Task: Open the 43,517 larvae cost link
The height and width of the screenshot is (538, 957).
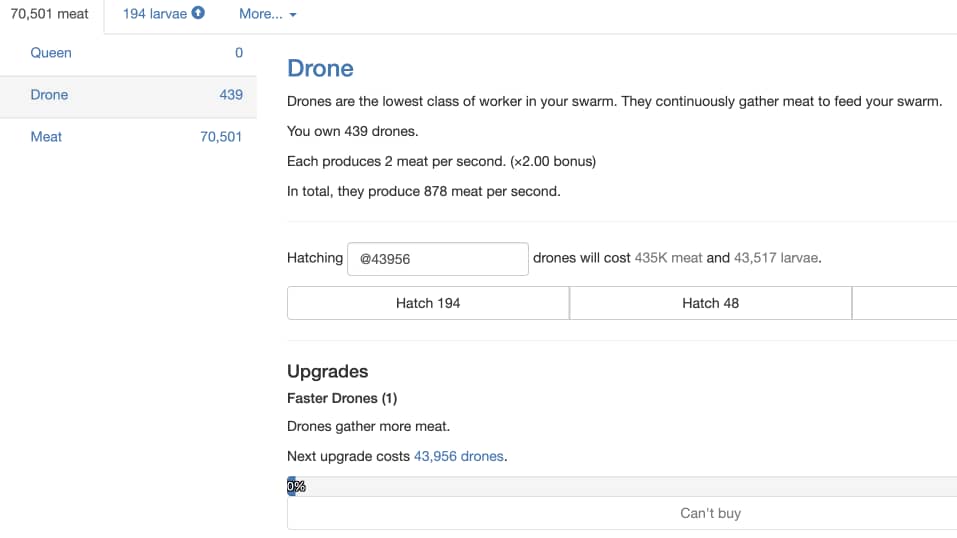Action: [776, 257]
